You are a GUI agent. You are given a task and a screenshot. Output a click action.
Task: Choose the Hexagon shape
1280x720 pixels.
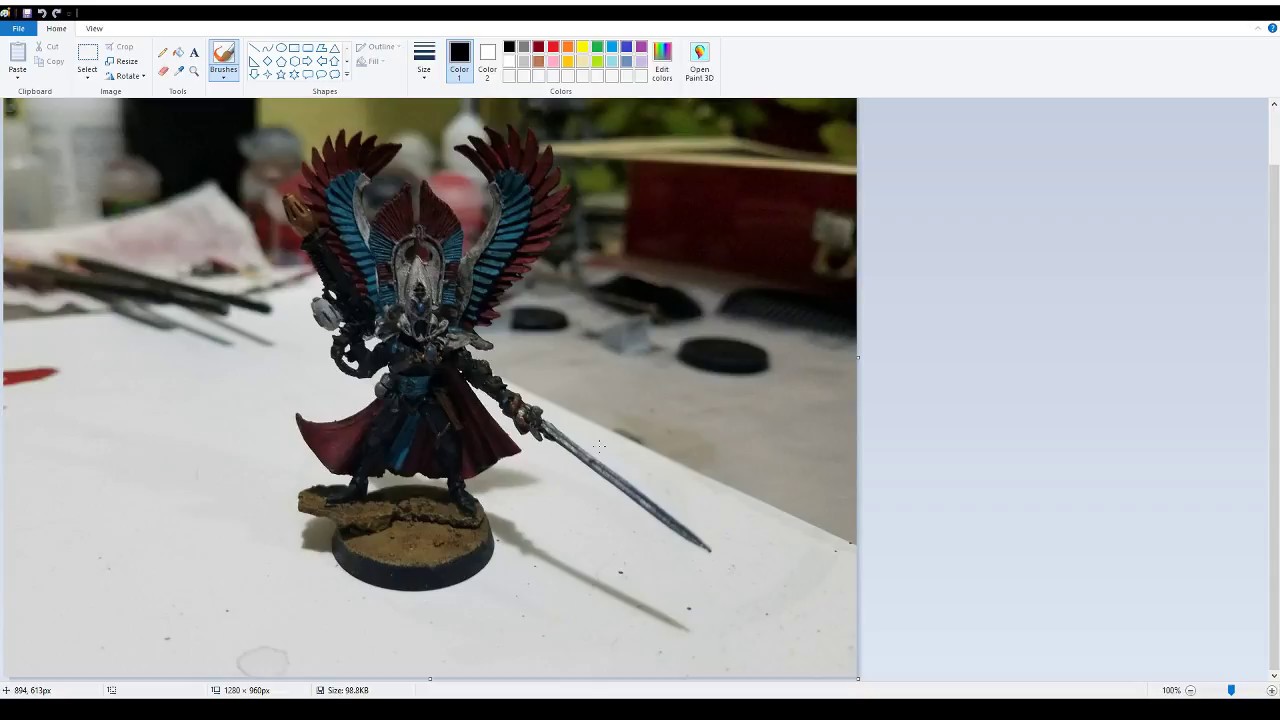pyautogui.click(x=294, y=61)
